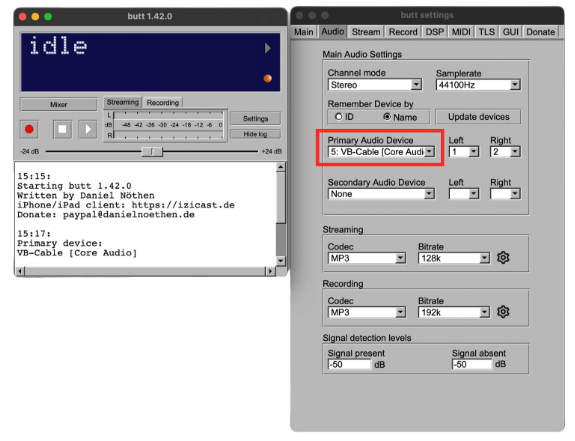Switch to the Record settings tab

[x=403, y=32]
